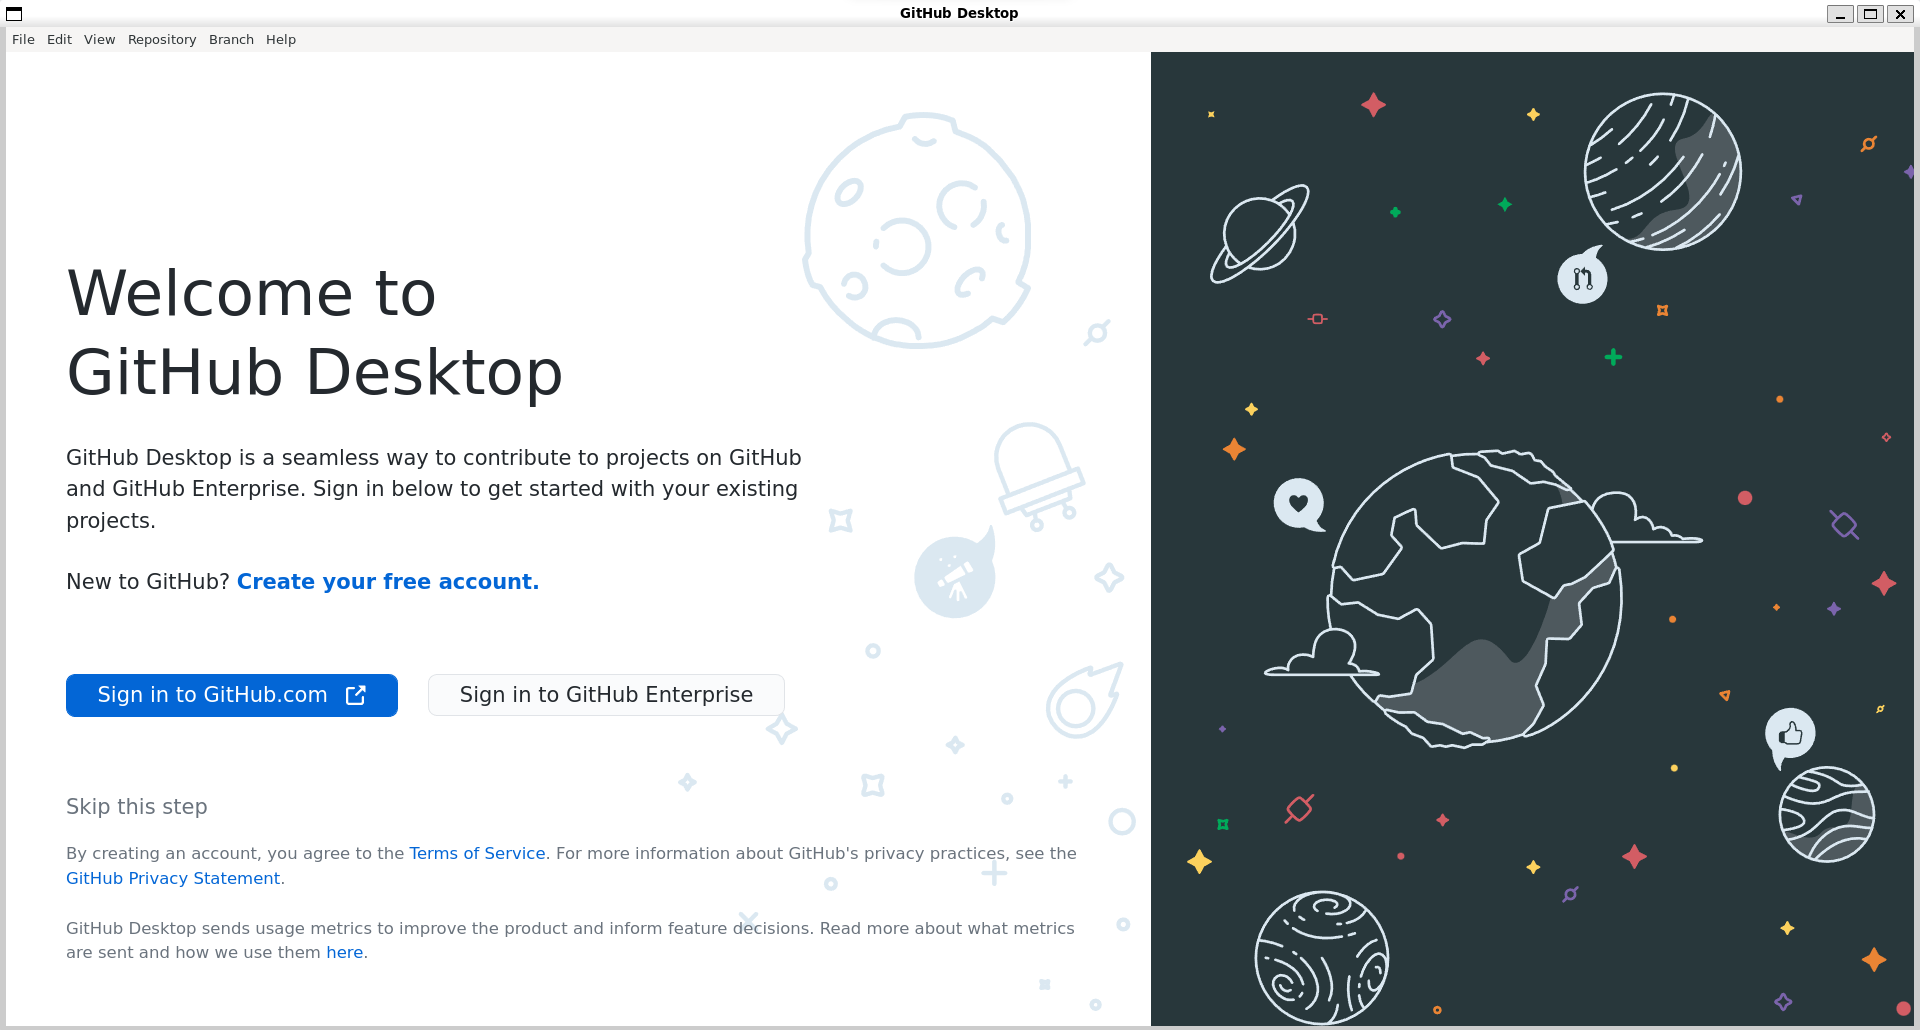Close the GitHub Desktop window

[x=1900, y=14]
